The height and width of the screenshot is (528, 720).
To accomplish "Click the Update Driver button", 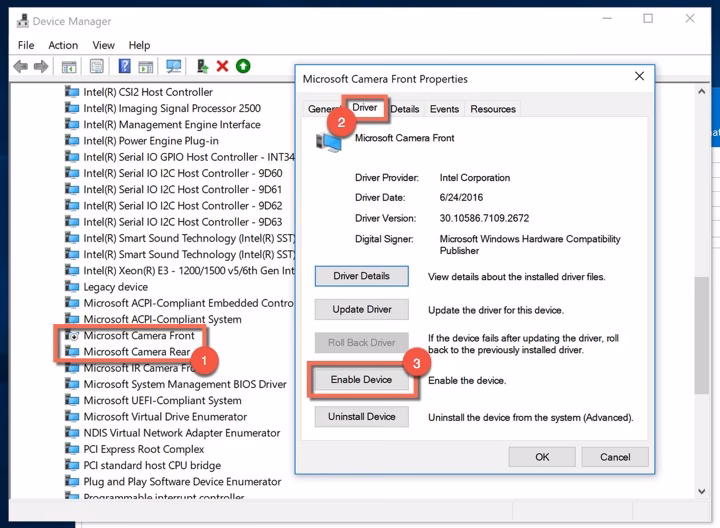I will coord(362,309).
